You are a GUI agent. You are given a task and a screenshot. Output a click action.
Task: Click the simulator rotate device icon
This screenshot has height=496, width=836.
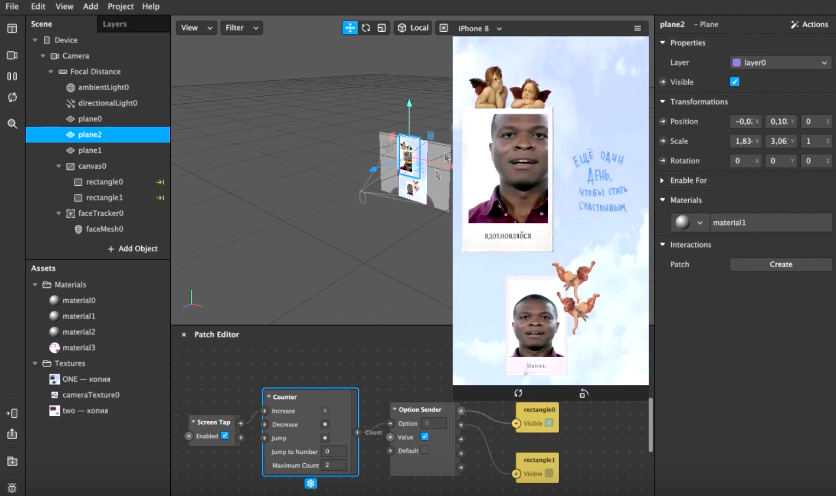[x=584, y=393]
